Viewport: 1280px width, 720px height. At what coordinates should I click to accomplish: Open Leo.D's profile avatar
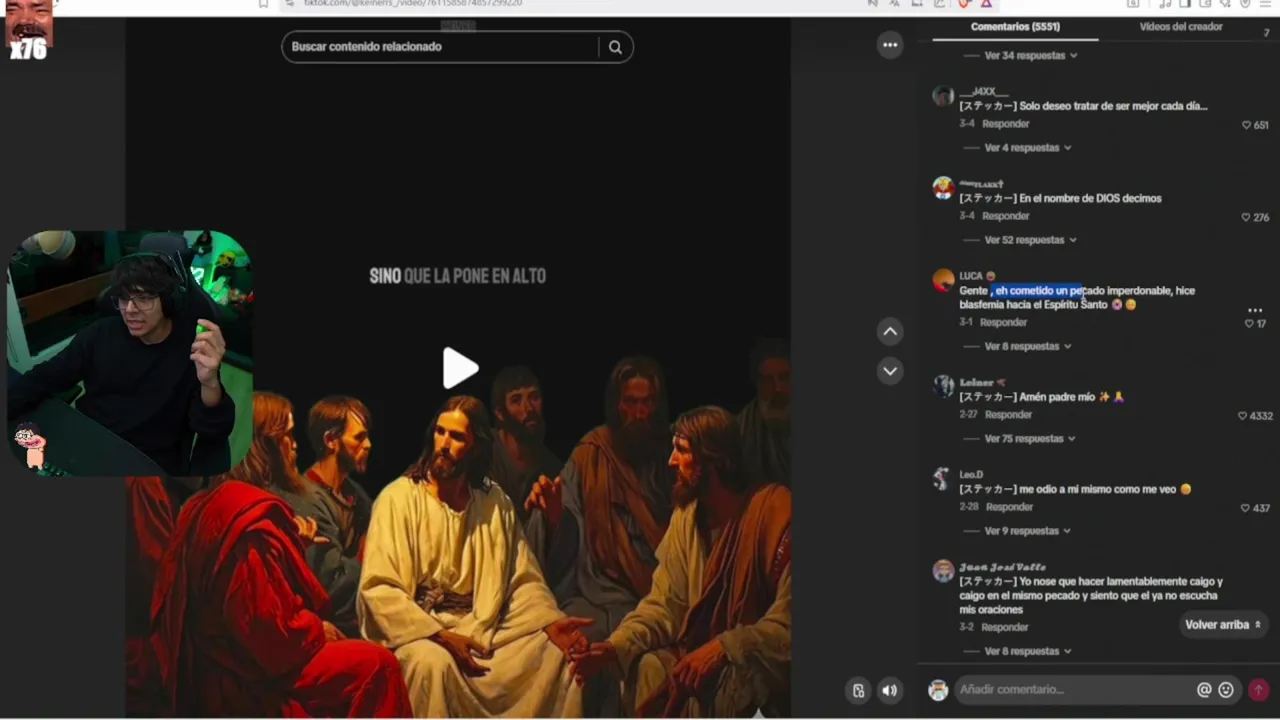click(941, 478)
